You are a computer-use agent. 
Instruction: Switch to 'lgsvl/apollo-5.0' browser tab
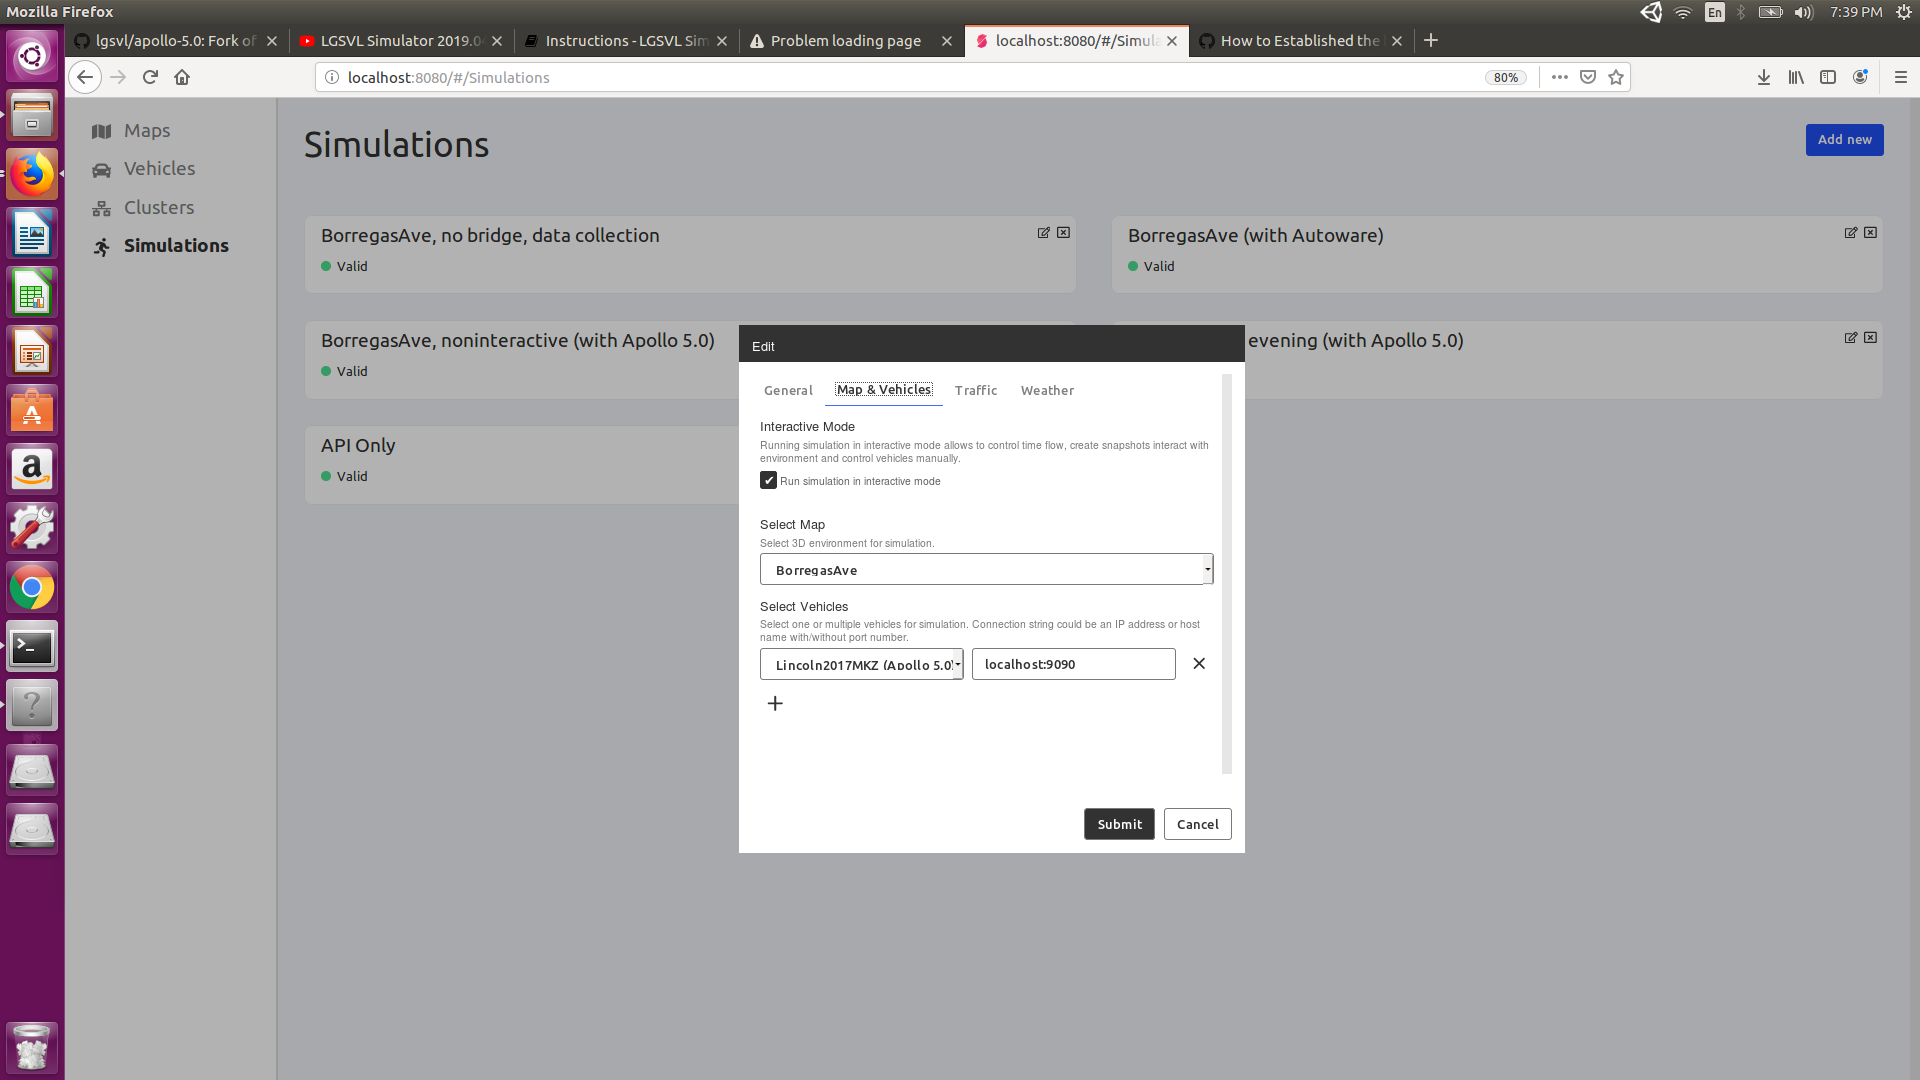point(176,41)
